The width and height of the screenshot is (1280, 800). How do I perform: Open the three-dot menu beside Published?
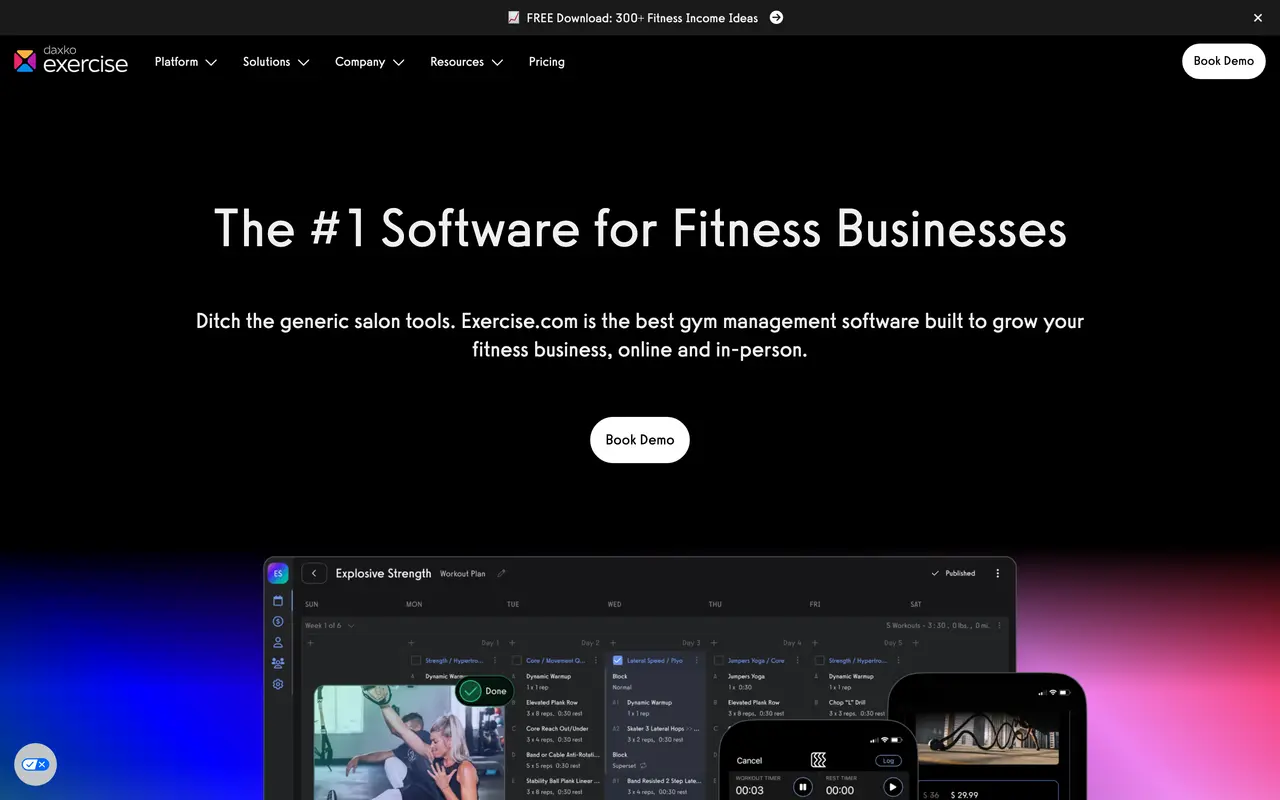(x=997, y=574)
